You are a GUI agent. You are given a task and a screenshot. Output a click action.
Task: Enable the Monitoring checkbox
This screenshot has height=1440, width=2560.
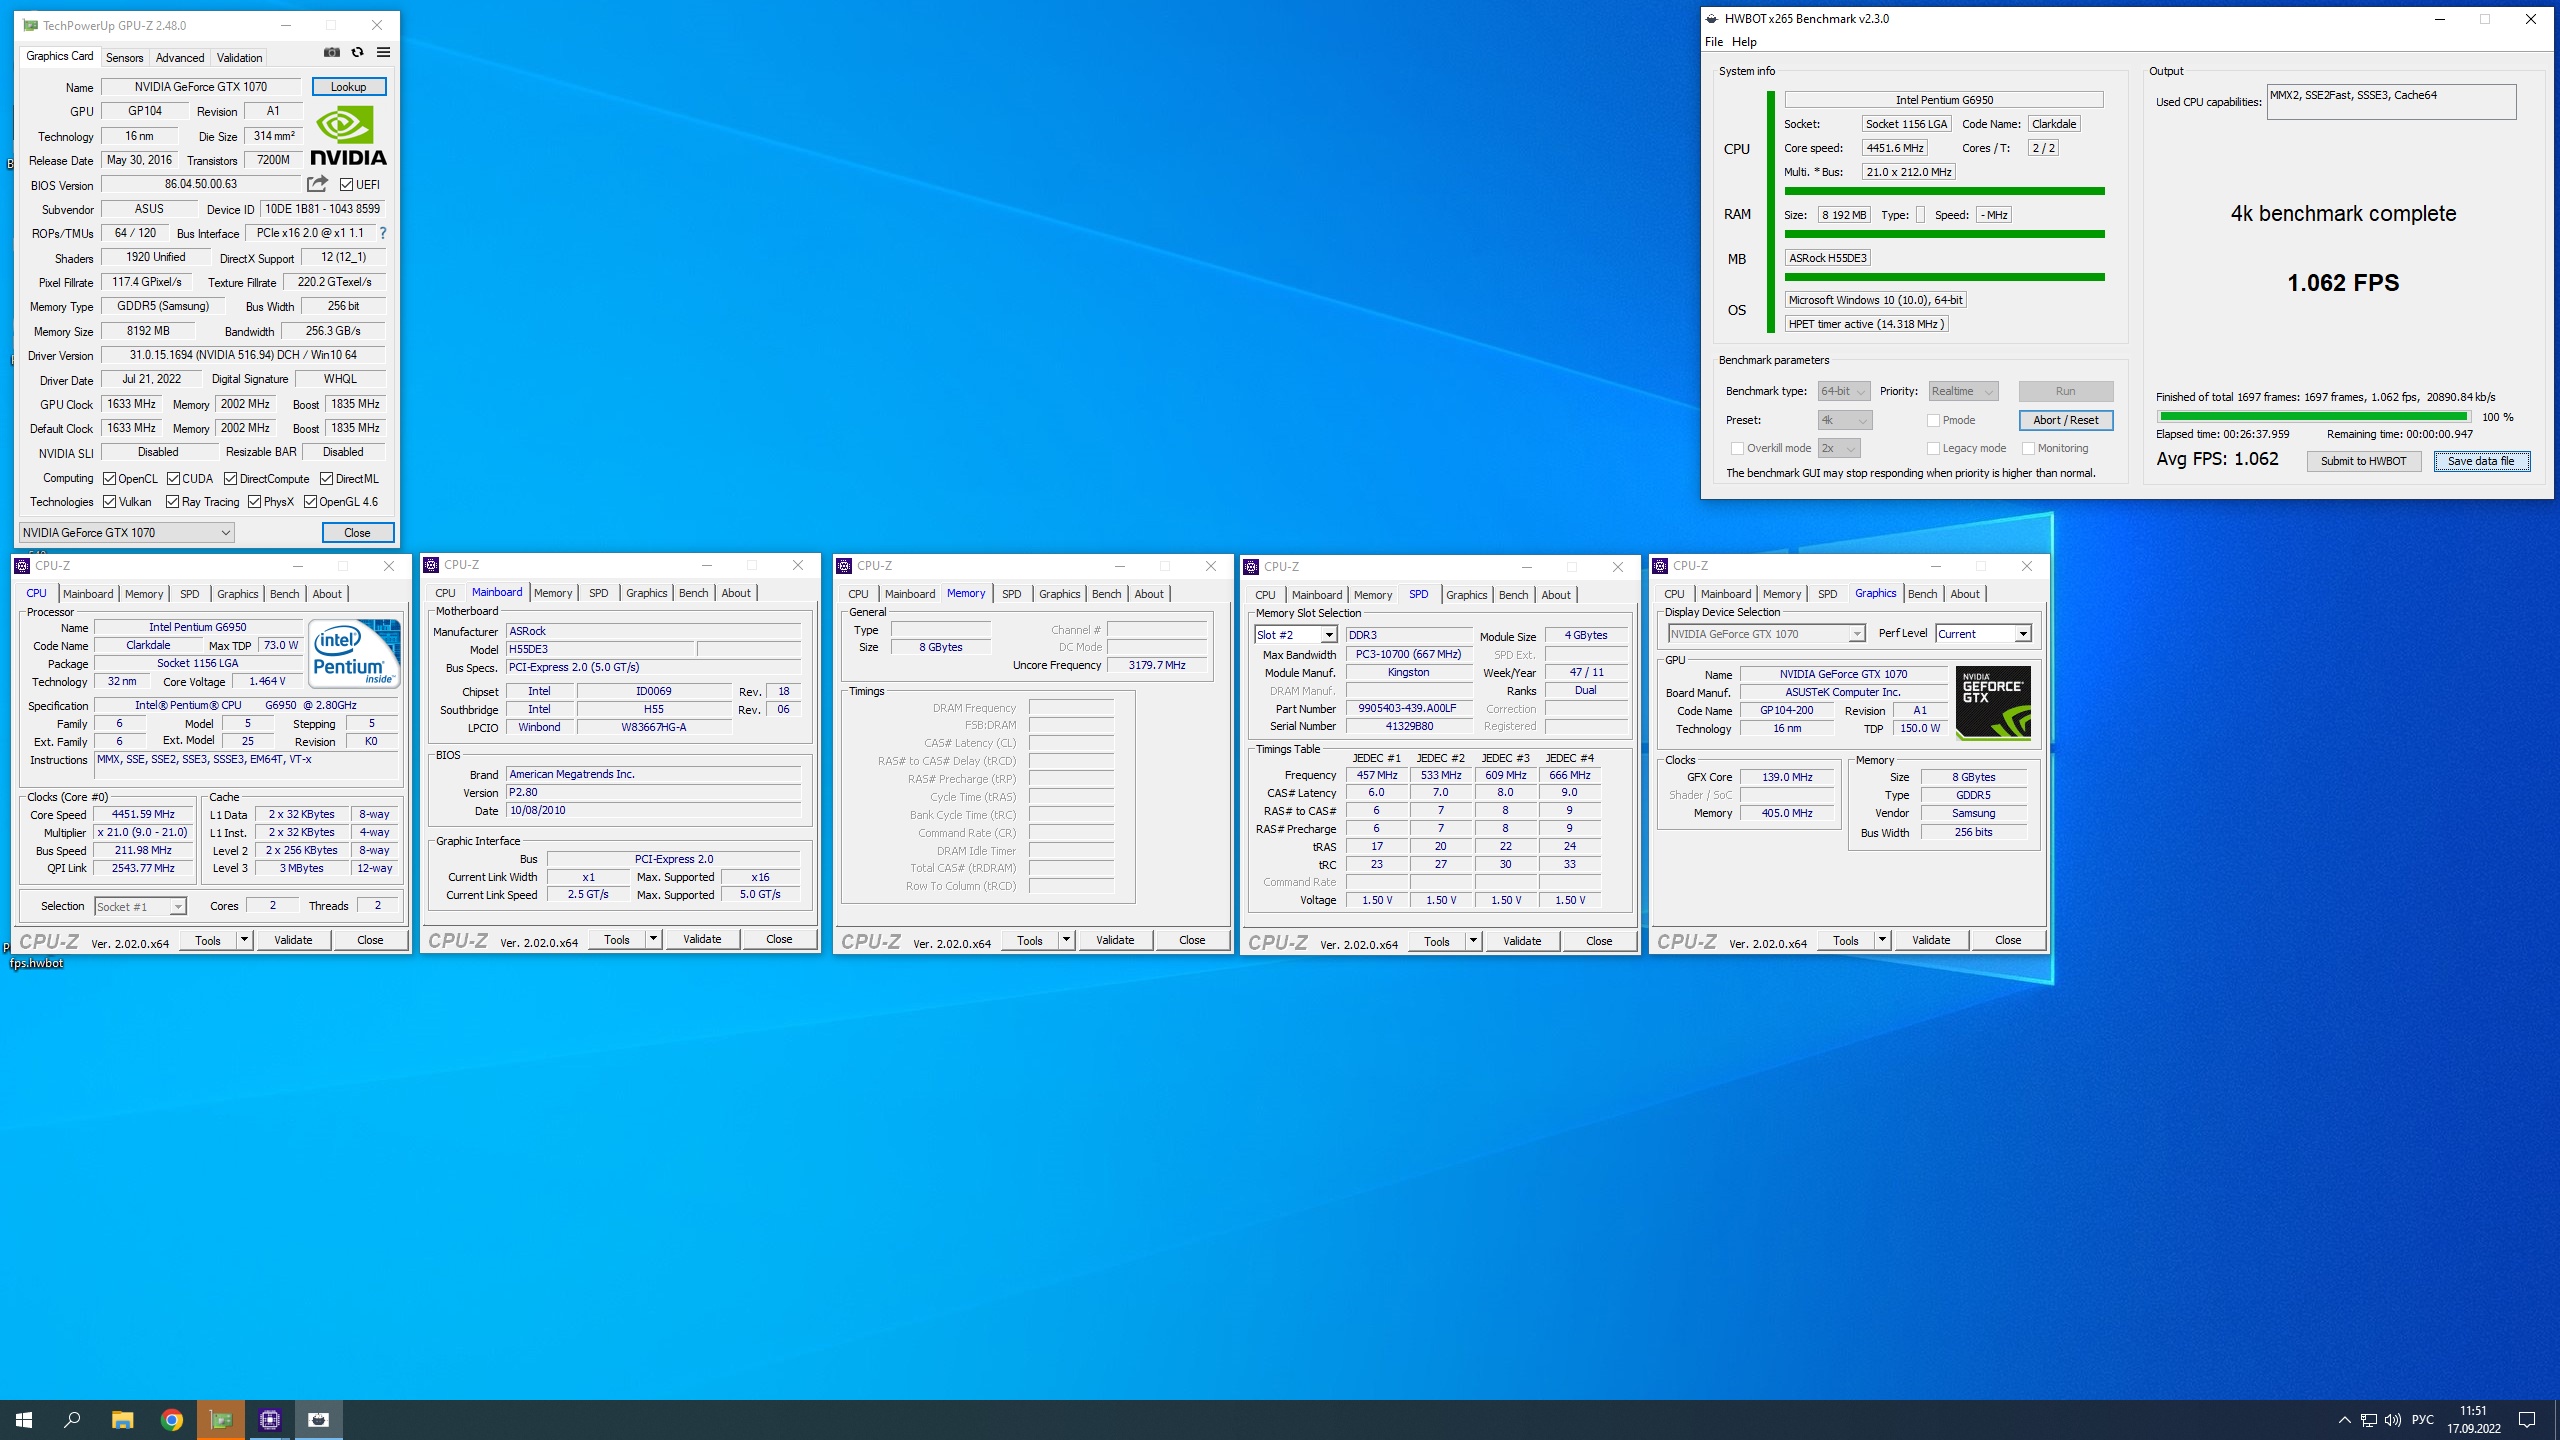[x=2028, y=448]
